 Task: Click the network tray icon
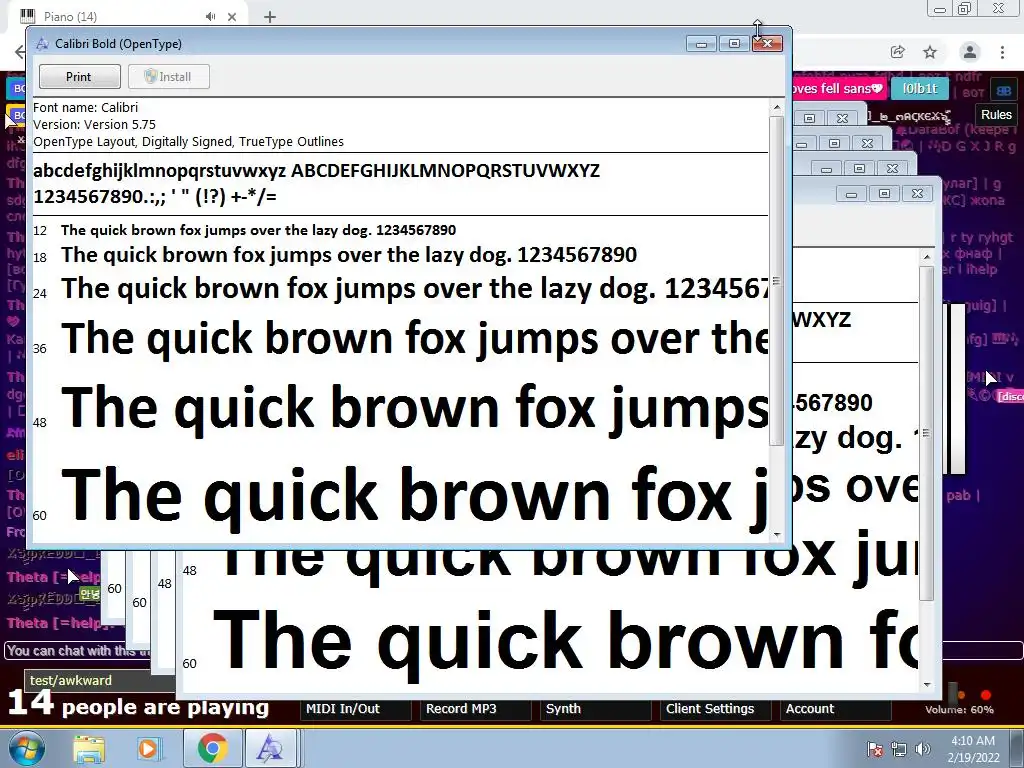[x=899, y=749]
